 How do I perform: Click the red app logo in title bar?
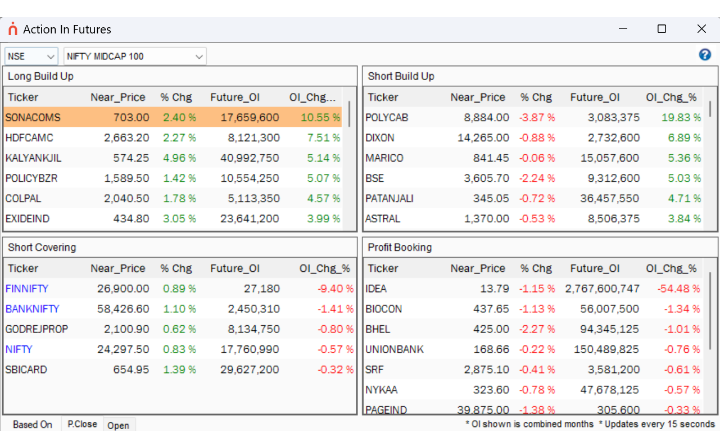click(x=13, y=29)
